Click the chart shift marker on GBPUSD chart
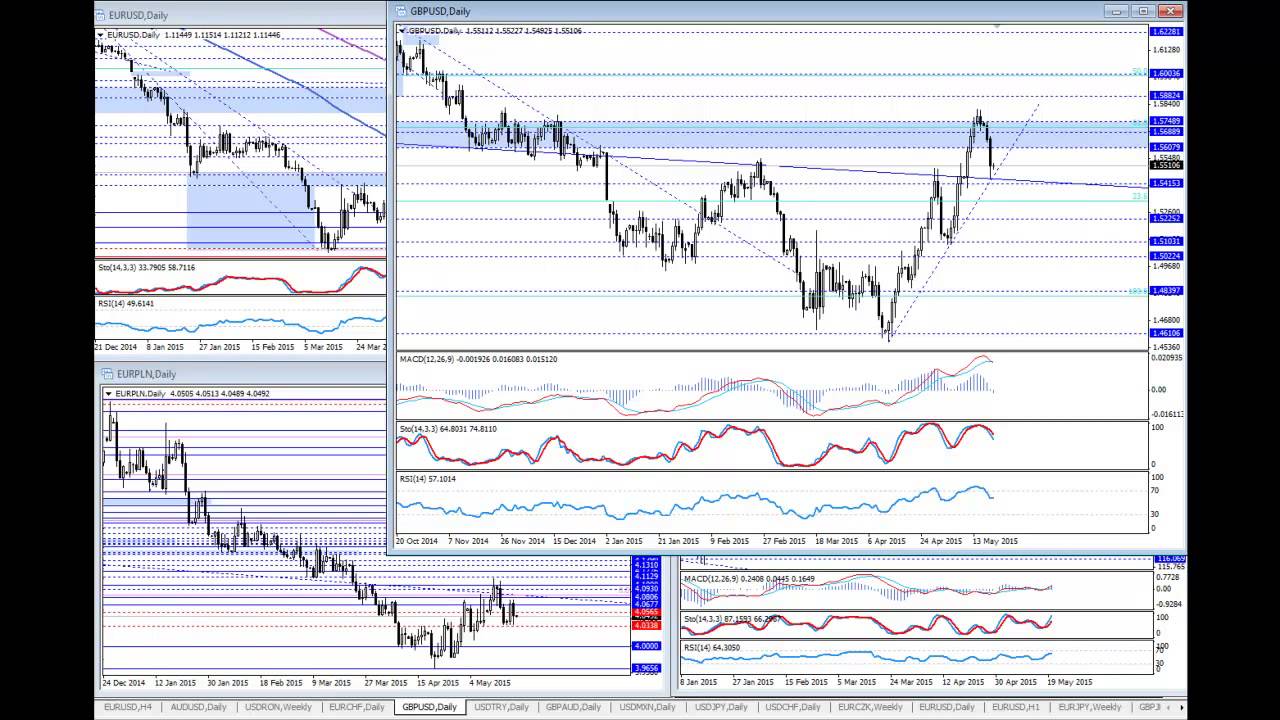Image resolution: width=1280 pixels, height=720 pixels. [996, 24]
